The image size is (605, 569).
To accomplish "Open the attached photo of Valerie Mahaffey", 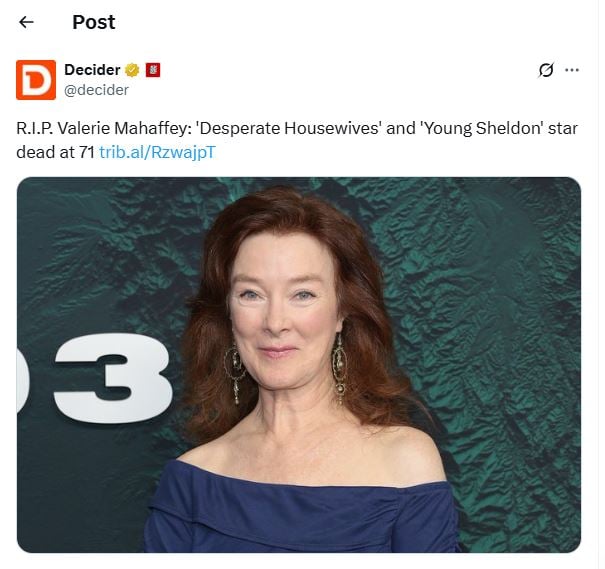I will click(299, 365).
